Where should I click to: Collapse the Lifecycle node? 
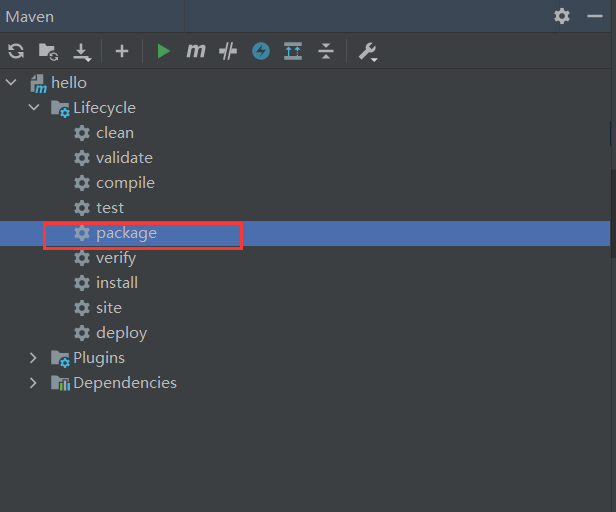pos(34,107)
